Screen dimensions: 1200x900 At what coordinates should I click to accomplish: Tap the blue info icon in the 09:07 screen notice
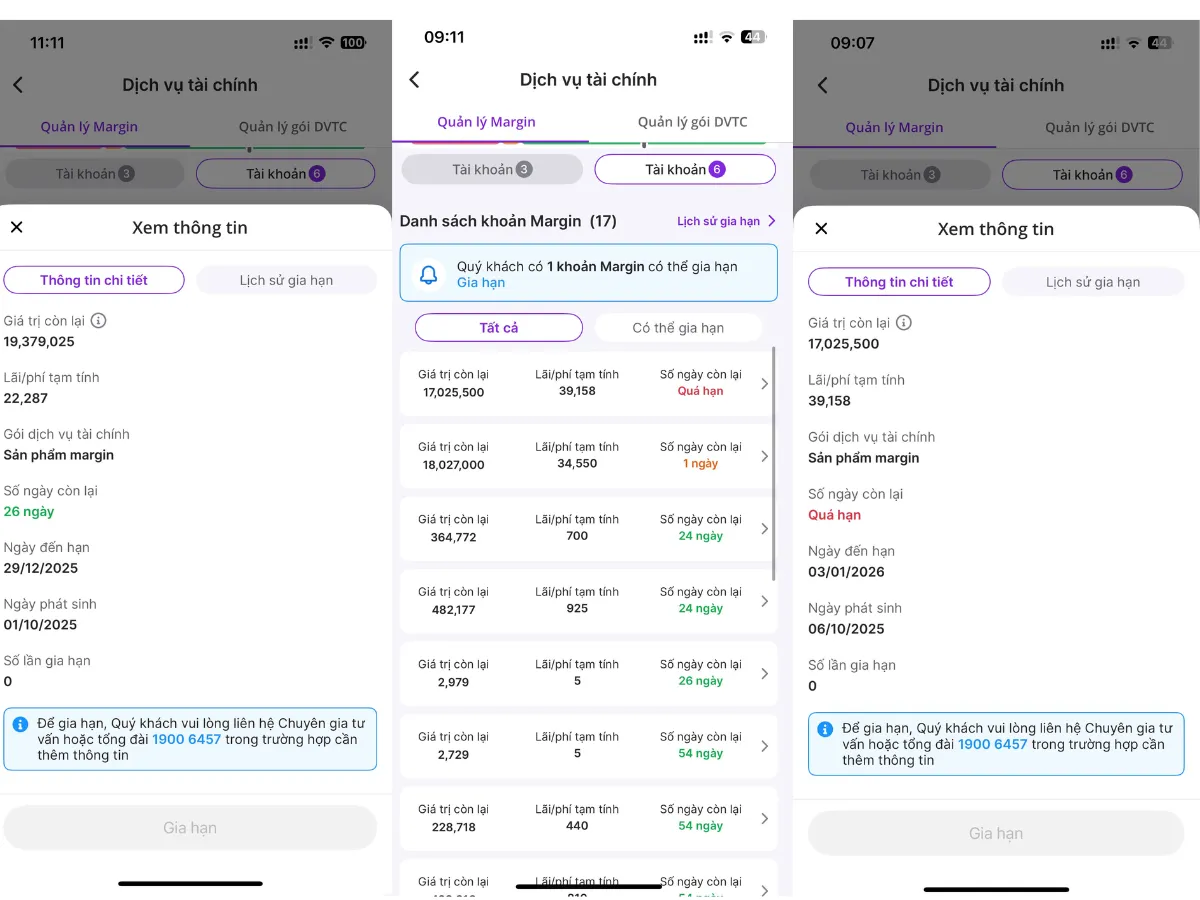(x=825, y=729)
